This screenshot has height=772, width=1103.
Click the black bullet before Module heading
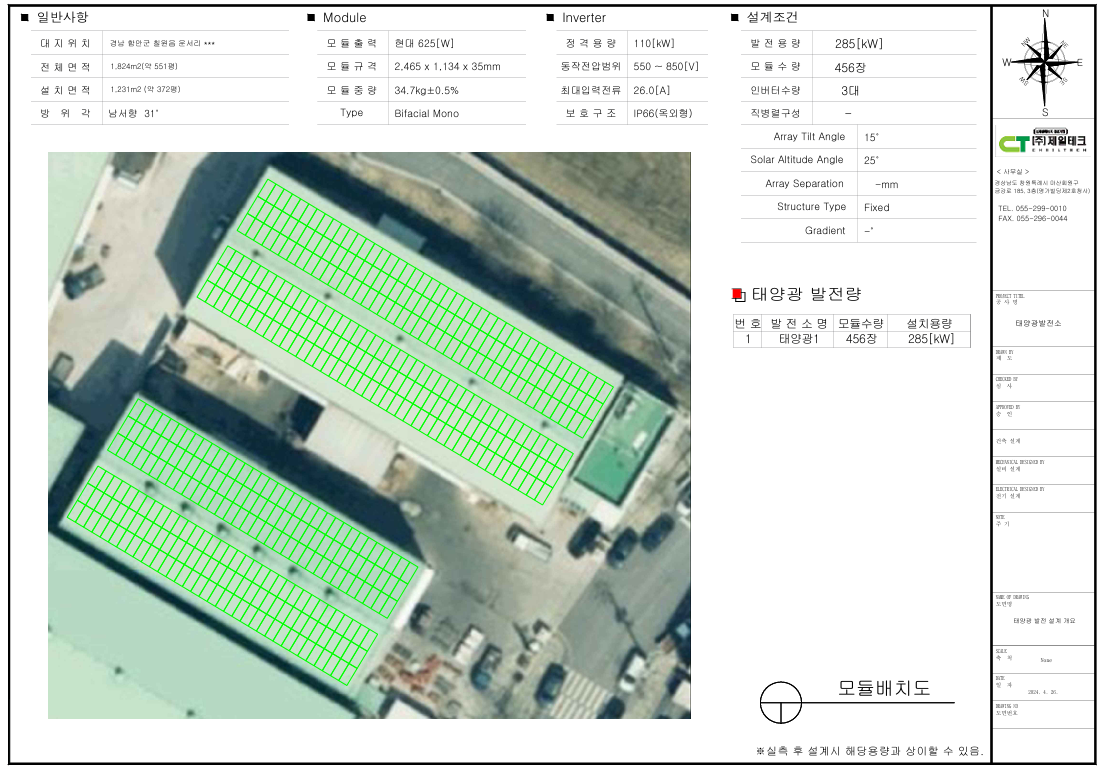312,18
